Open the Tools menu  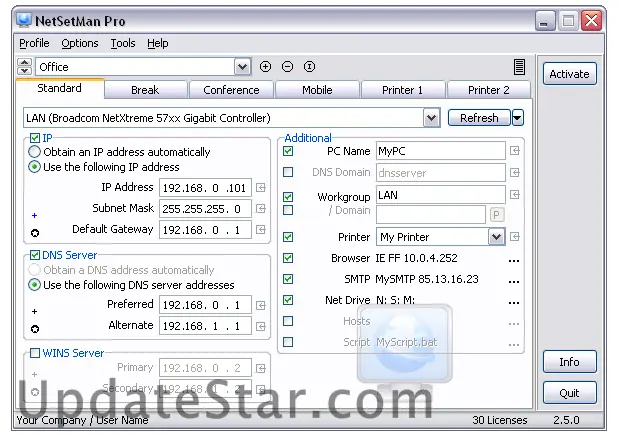(123, 43)
